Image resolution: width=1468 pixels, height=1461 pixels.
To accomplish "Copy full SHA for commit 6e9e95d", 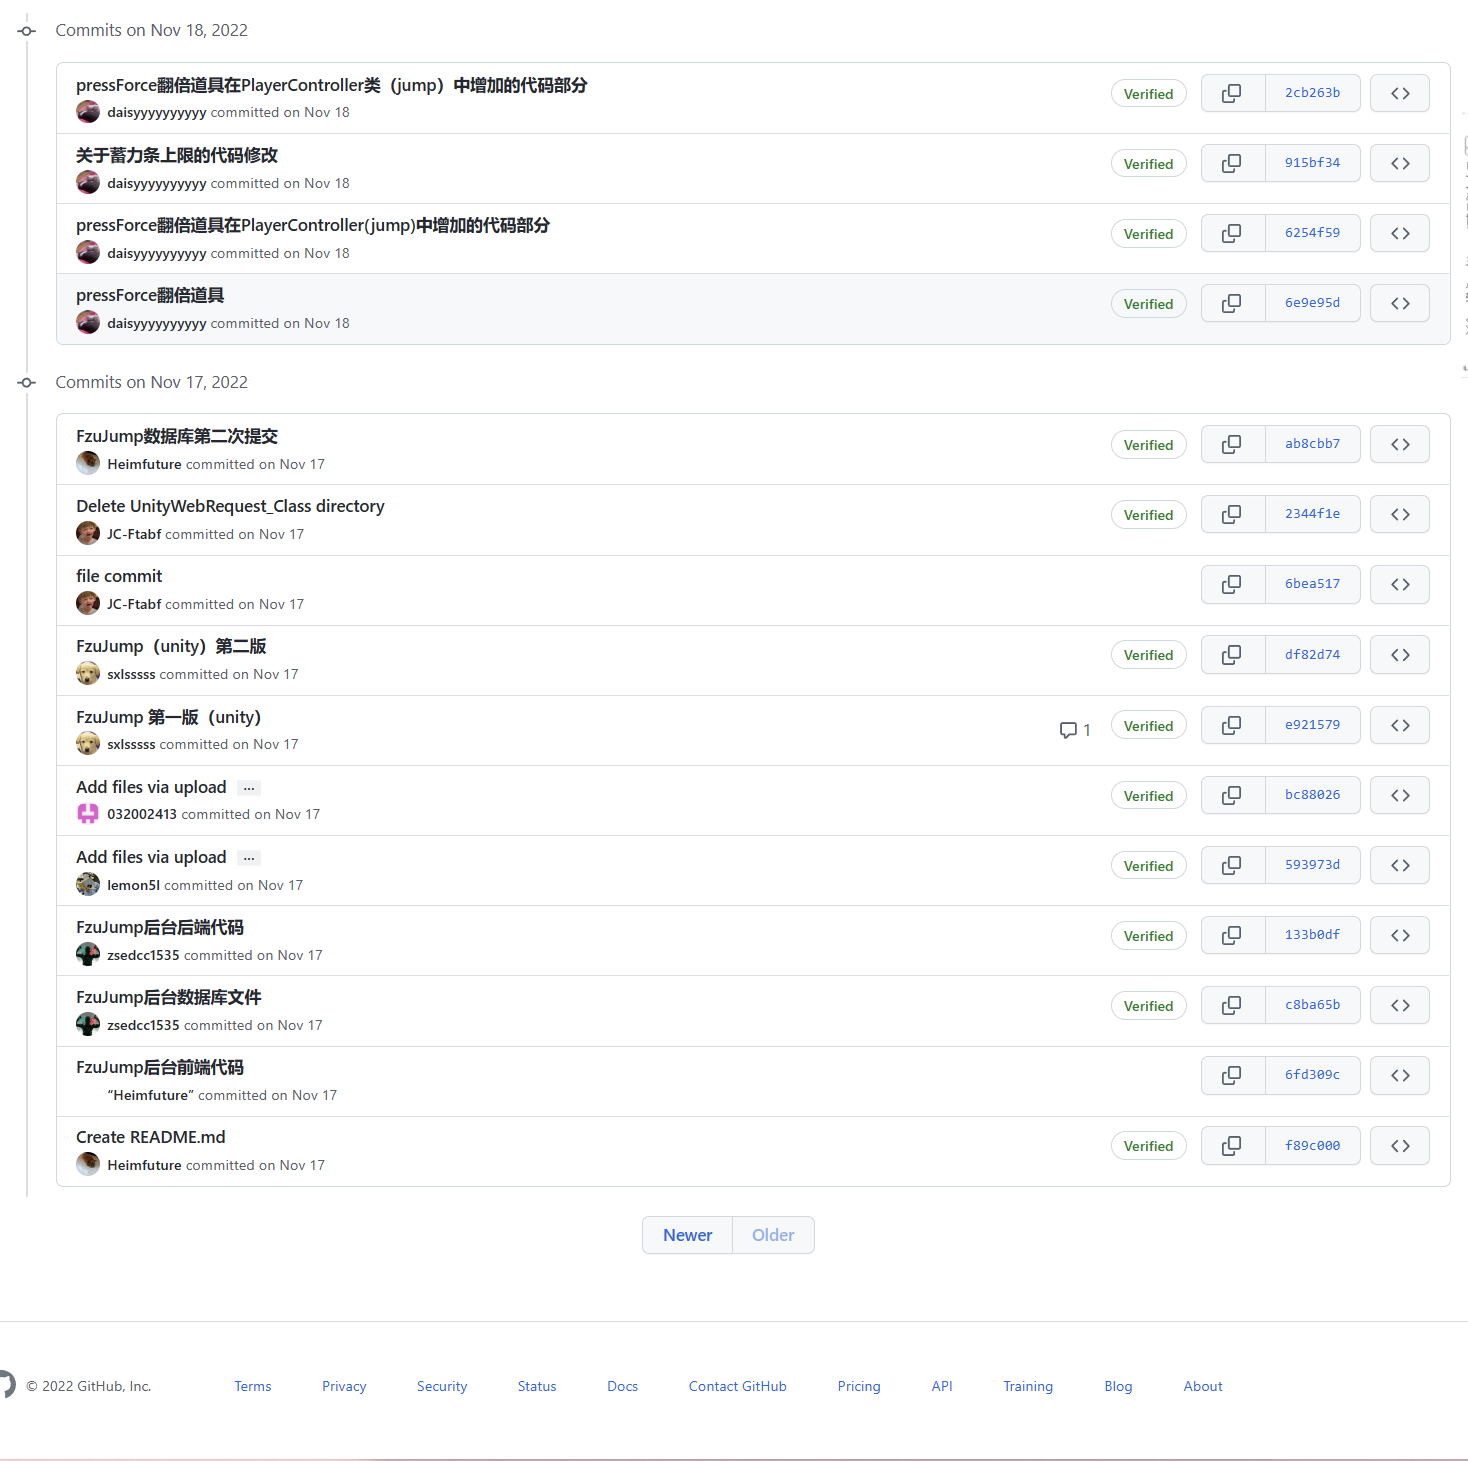I will tap(1232, 303).
